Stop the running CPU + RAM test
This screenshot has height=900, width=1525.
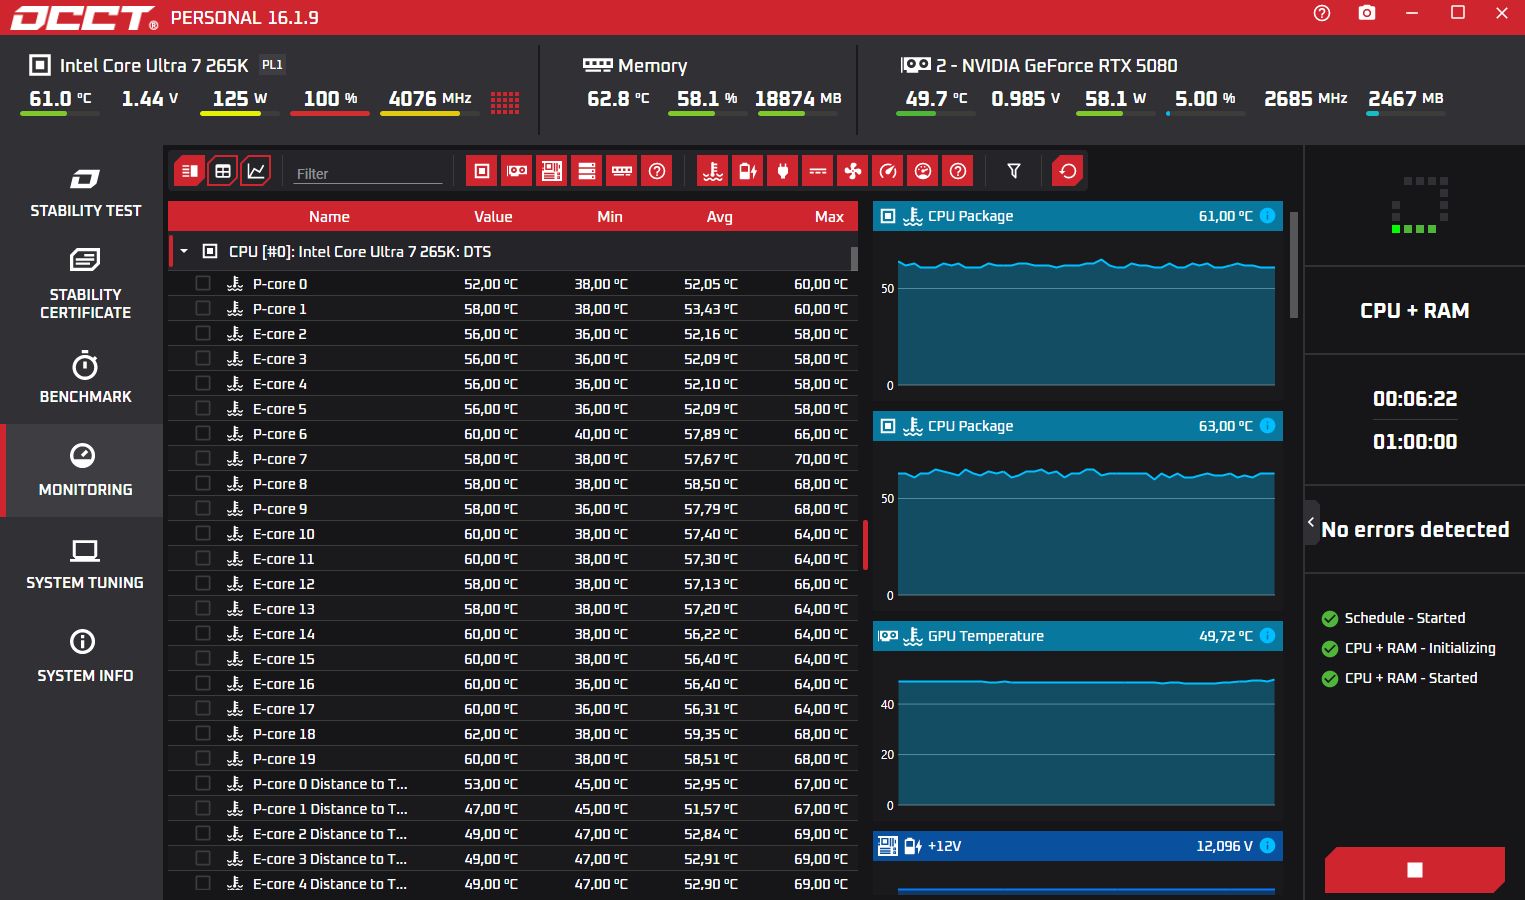pyautogui.click(x=1414, y=870)
